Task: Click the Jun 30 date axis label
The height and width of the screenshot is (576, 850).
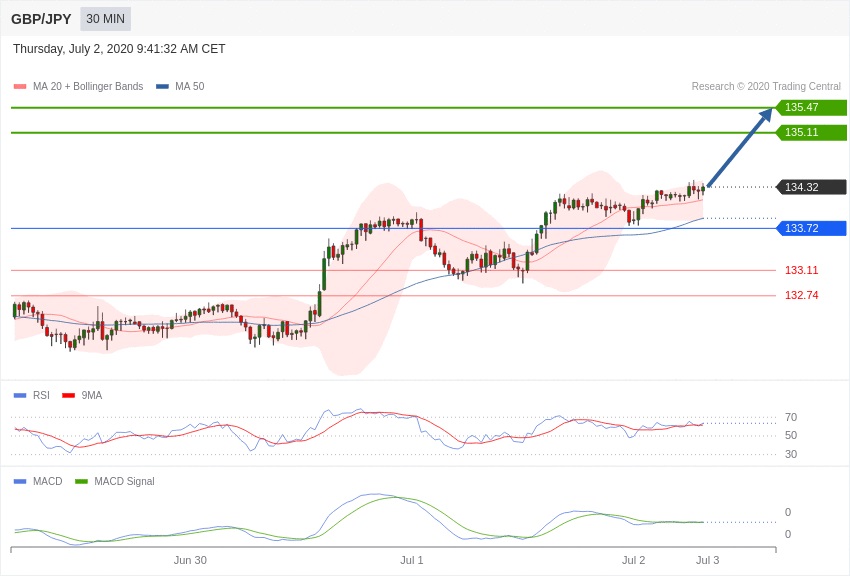Action: (190, 560)
